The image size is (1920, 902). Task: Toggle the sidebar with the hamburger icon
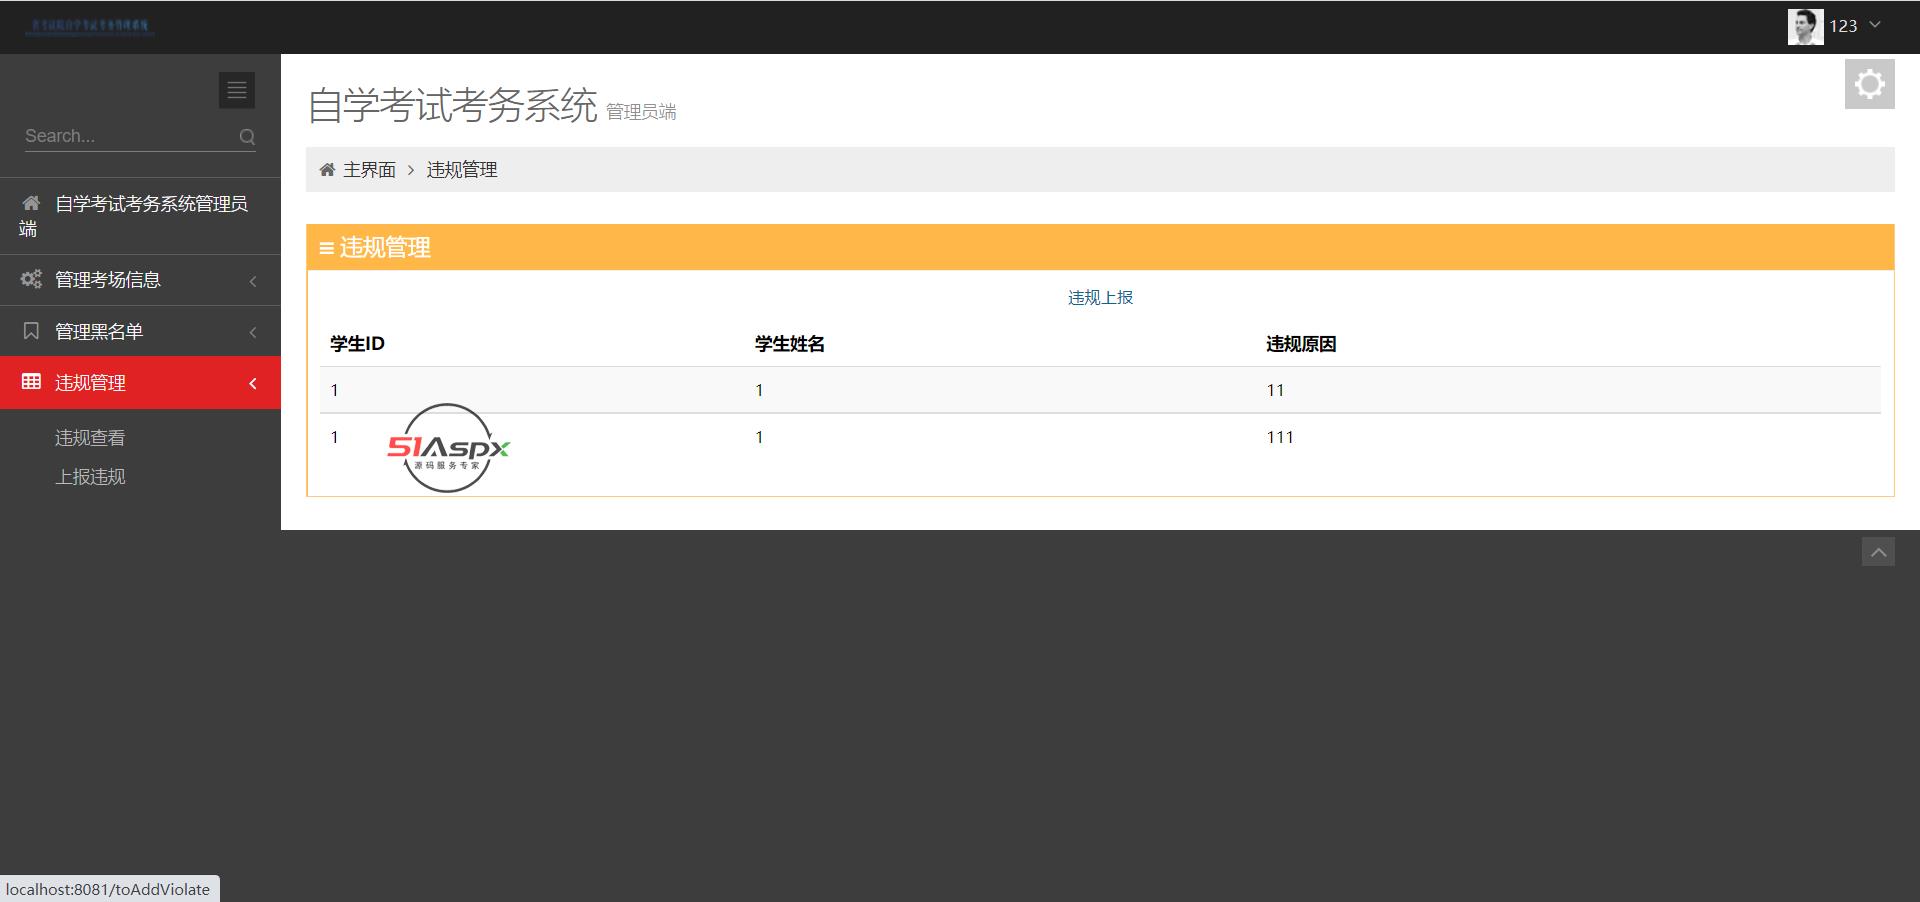[237, 90]
